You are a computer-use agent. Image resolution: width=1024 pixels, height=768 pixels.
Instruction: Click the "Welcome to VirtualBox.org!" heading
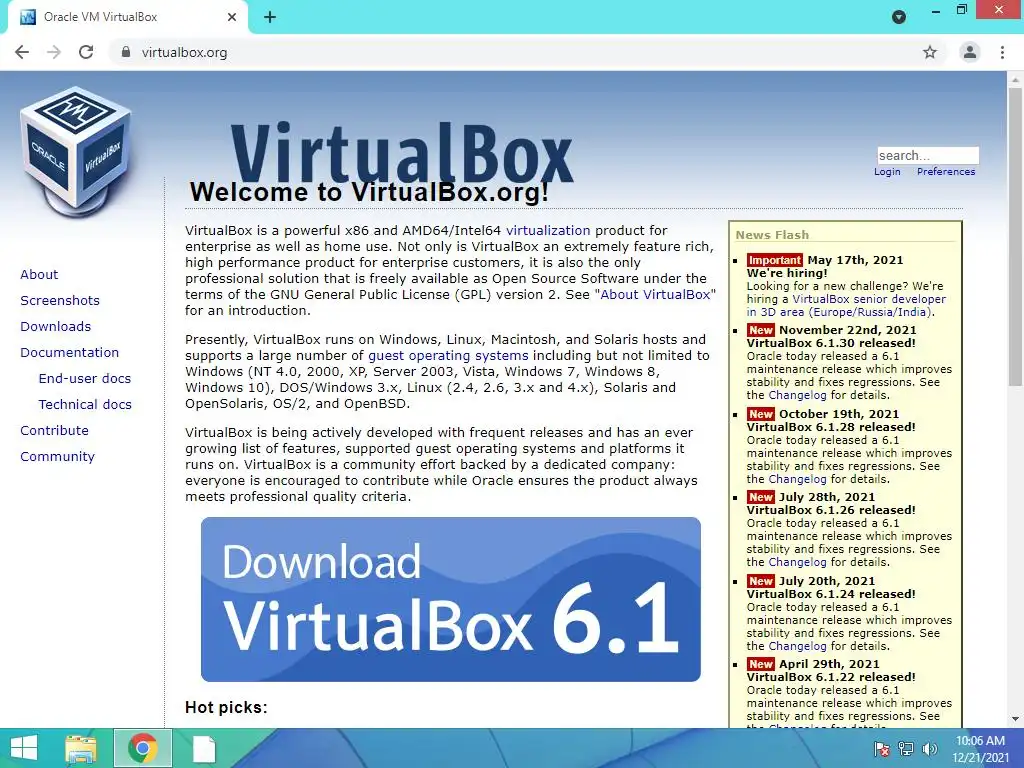[369, 192]
